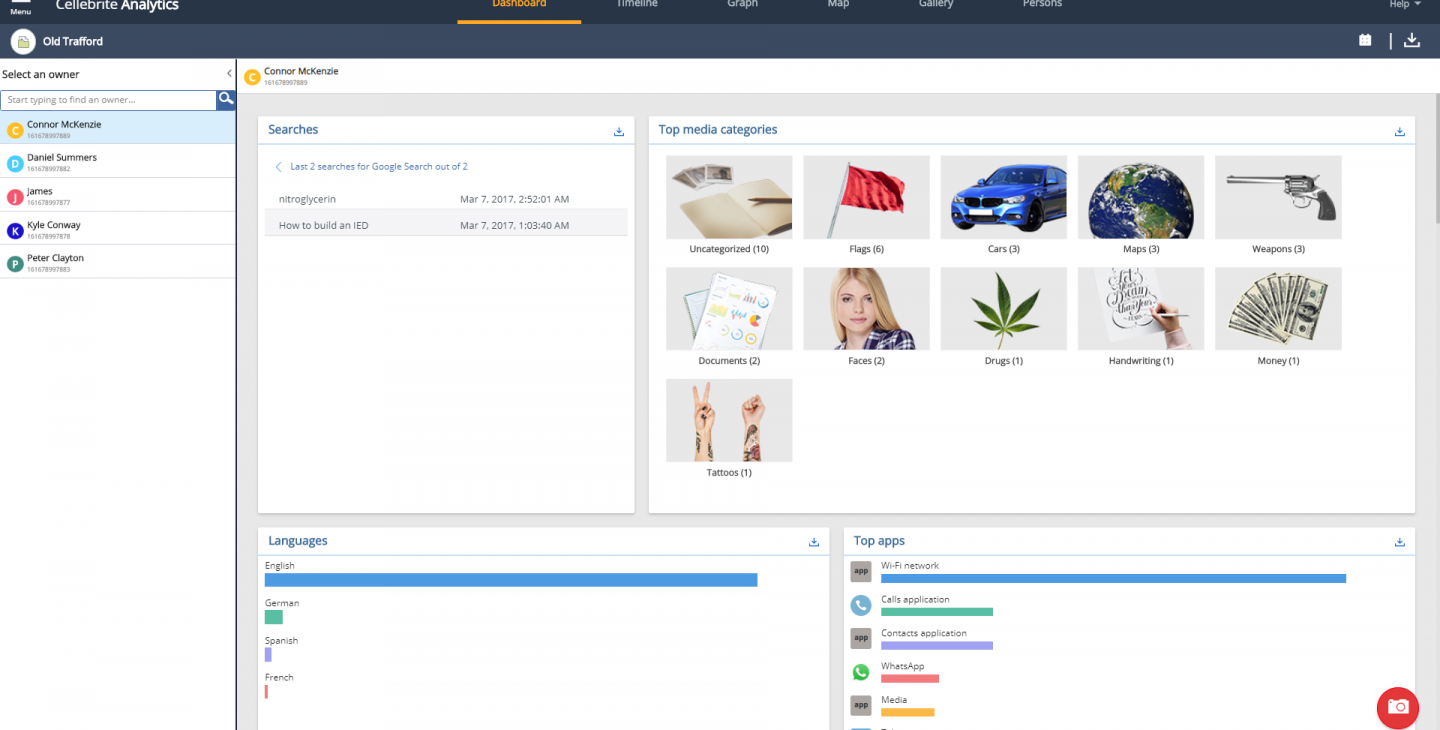Click the Wi-Fi network app icon
The image size is (1440, 730).
click(x=860, y=571)
